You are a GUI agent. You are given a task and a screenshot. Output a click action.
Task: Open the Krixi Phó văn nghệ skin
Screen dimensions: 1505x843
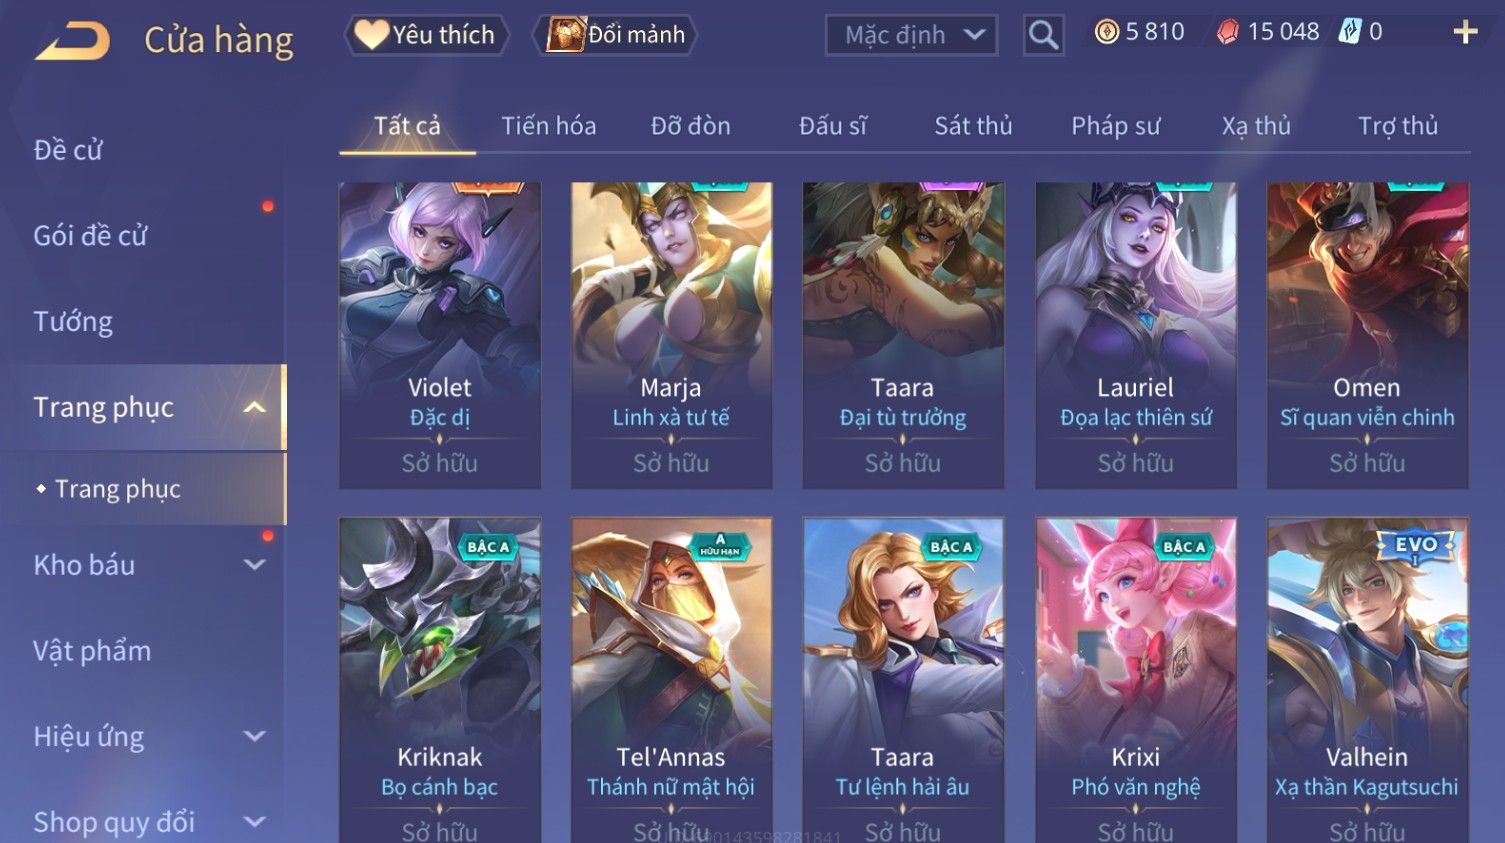point(1136,680)
